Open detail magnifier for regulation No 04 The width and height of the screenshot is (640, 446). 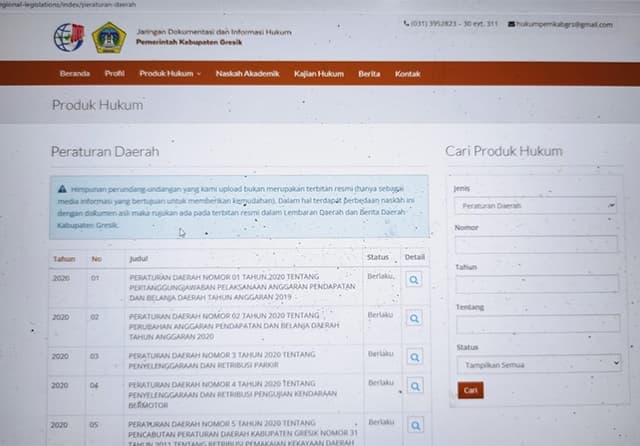click(x=414, y=386)
